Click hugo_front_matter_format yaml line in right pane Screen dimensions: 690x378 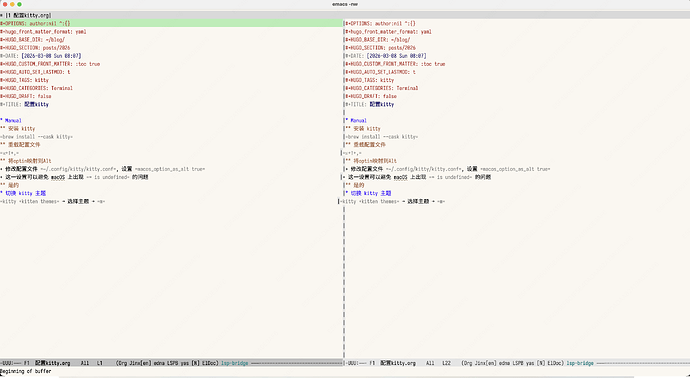pos(389,32)
